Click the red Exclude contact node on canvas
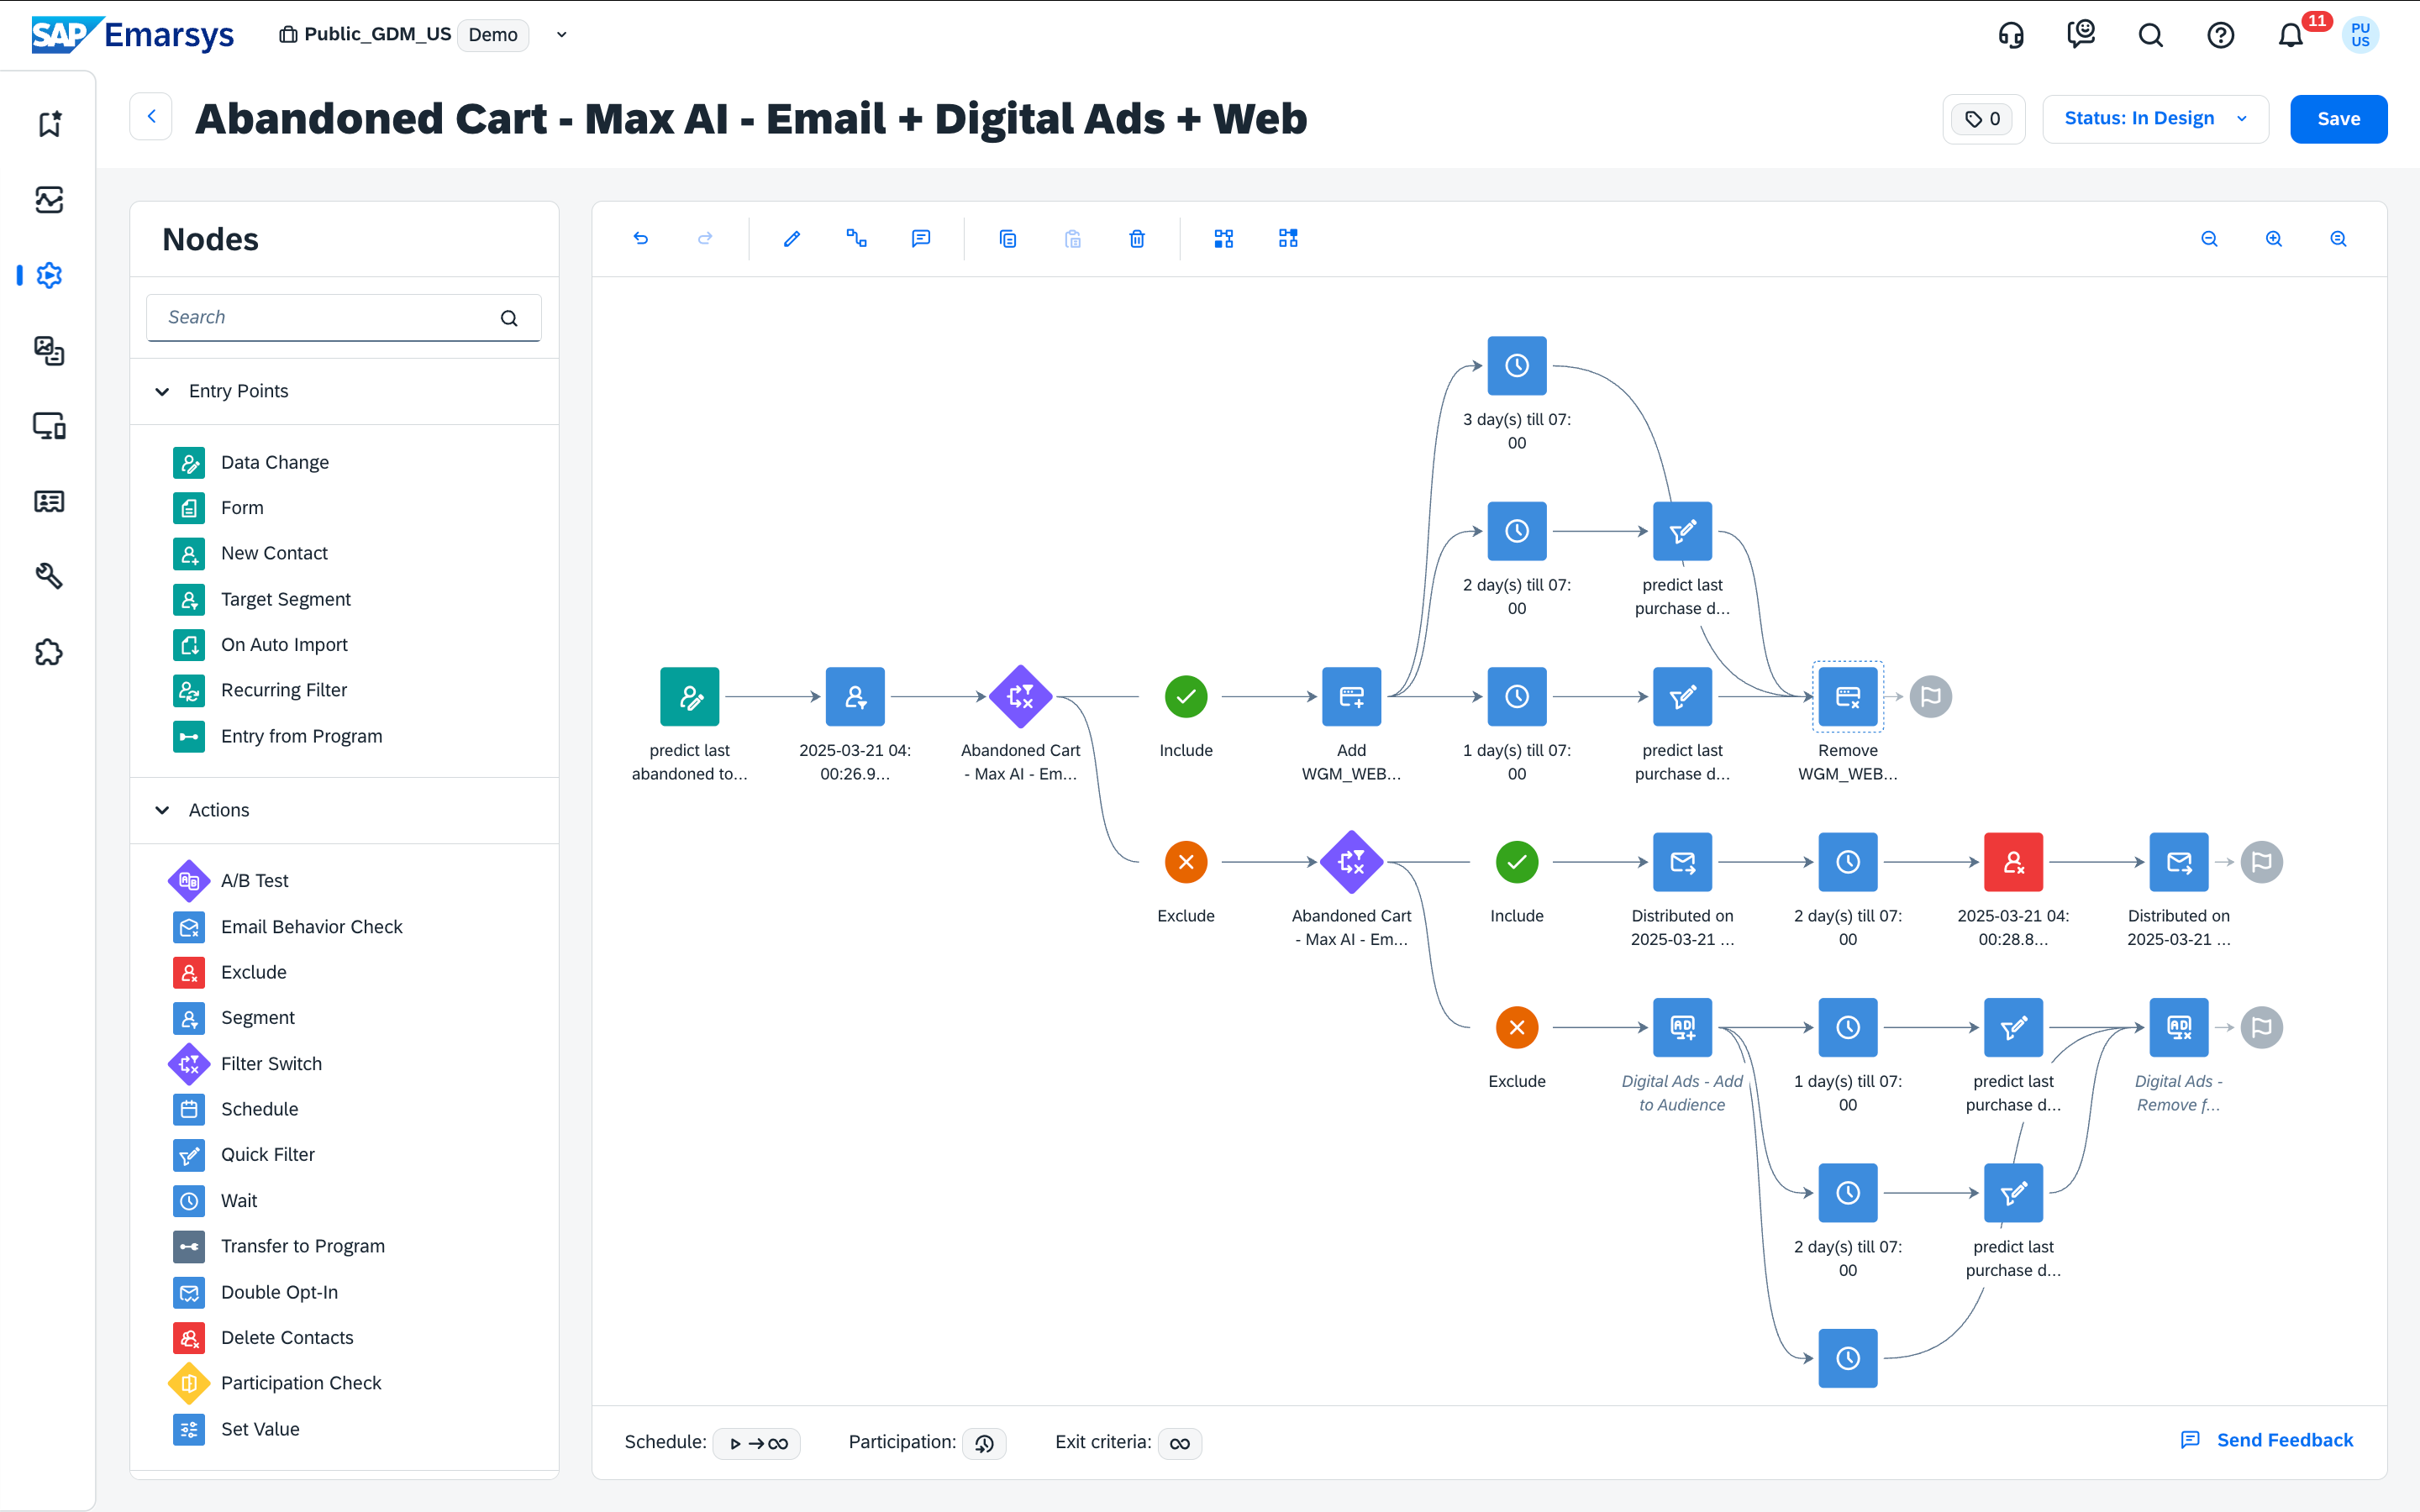The height and width of the screenshot is (1512, 2420). coord(2012,861)
